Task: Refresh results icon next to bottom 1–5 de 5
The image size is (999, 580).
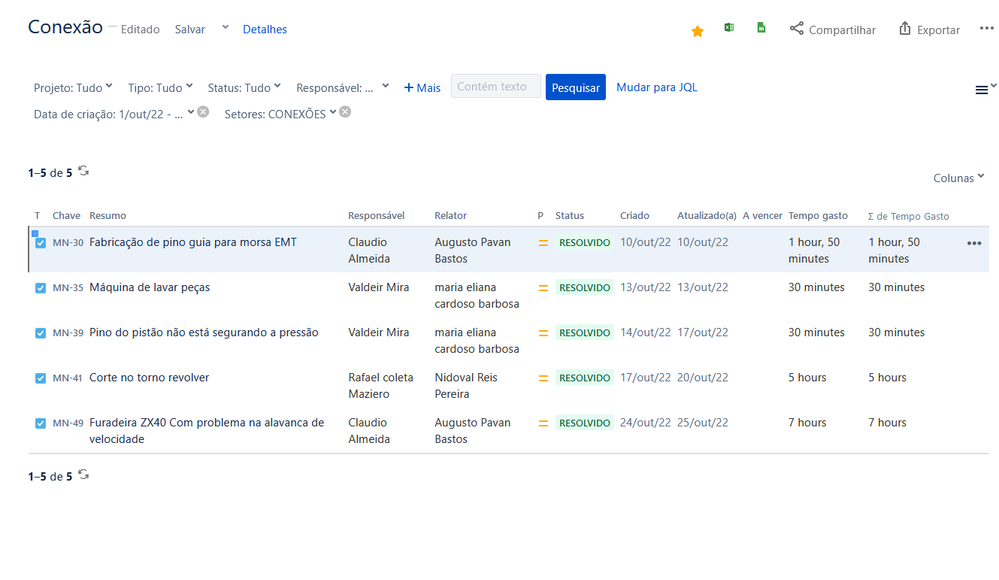Action: click(83, 475)
